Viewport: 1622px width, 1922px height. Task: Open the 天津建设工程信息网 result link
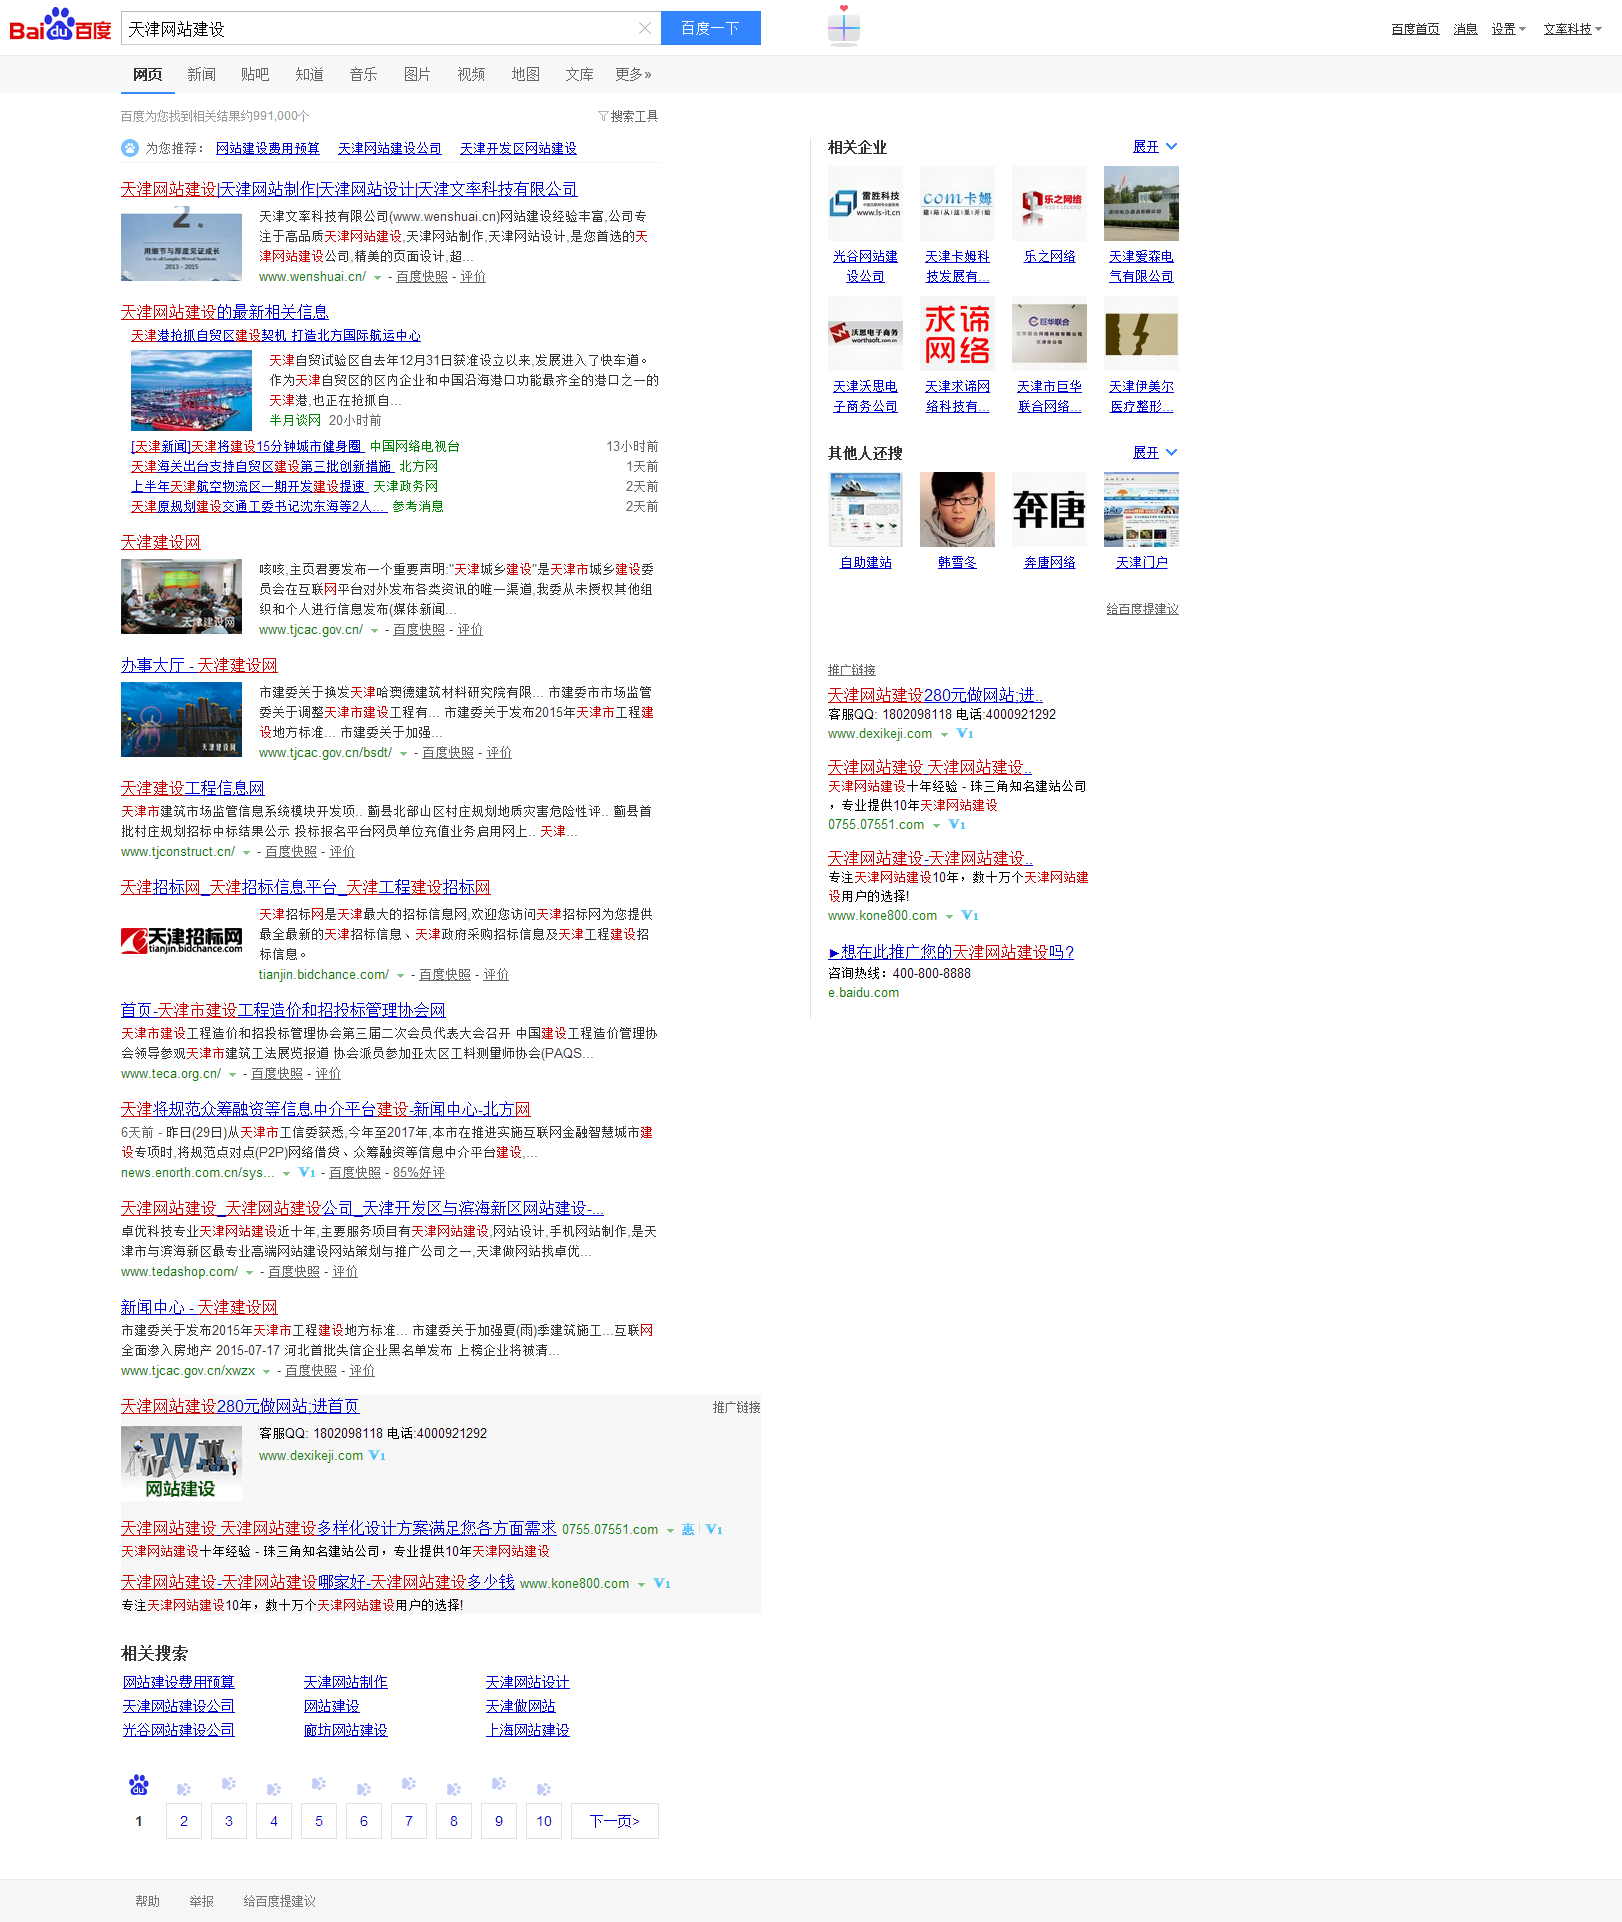193,788
